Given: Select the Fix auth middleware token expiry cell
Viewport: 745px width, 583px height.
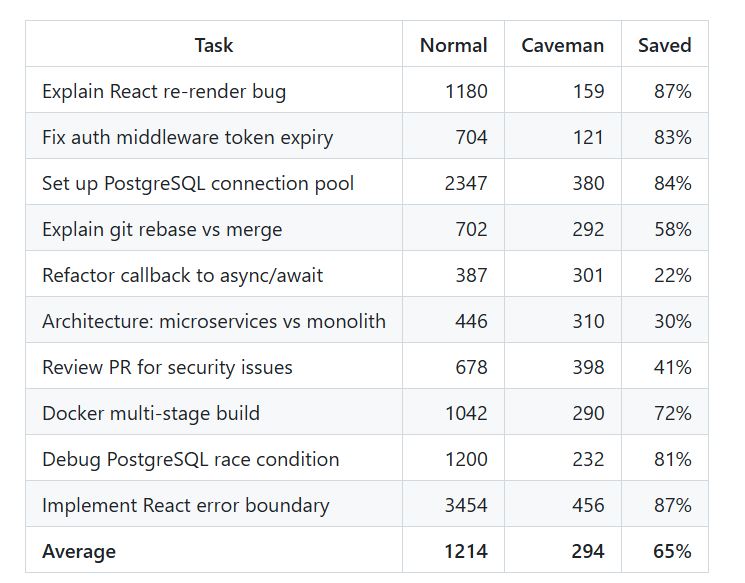Looking at the screenshot, I should [x=214, y=136].
